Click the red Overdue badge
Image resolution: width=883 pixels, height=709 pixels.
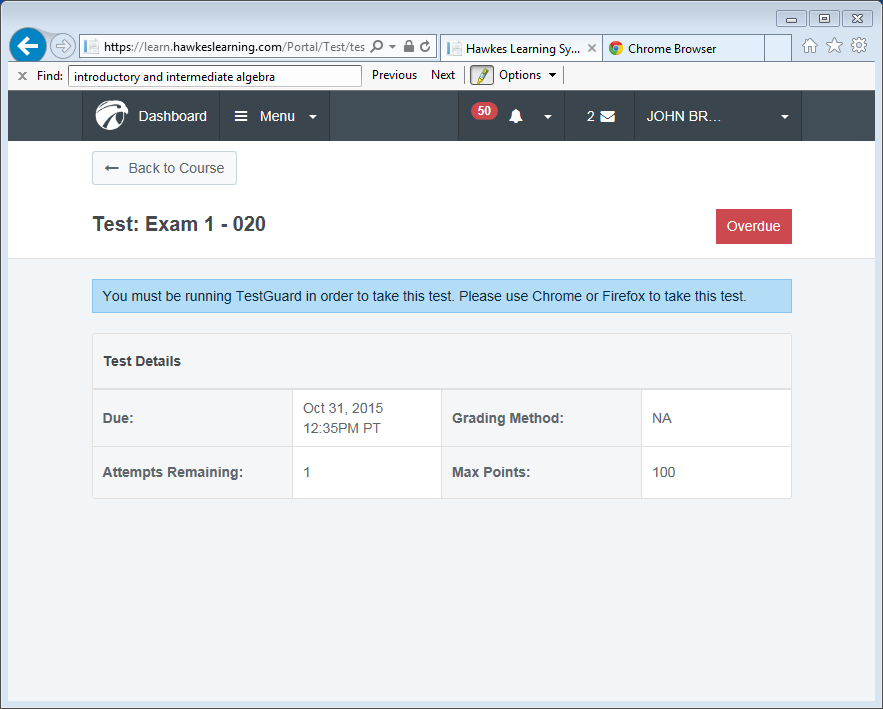pos(753,226)
